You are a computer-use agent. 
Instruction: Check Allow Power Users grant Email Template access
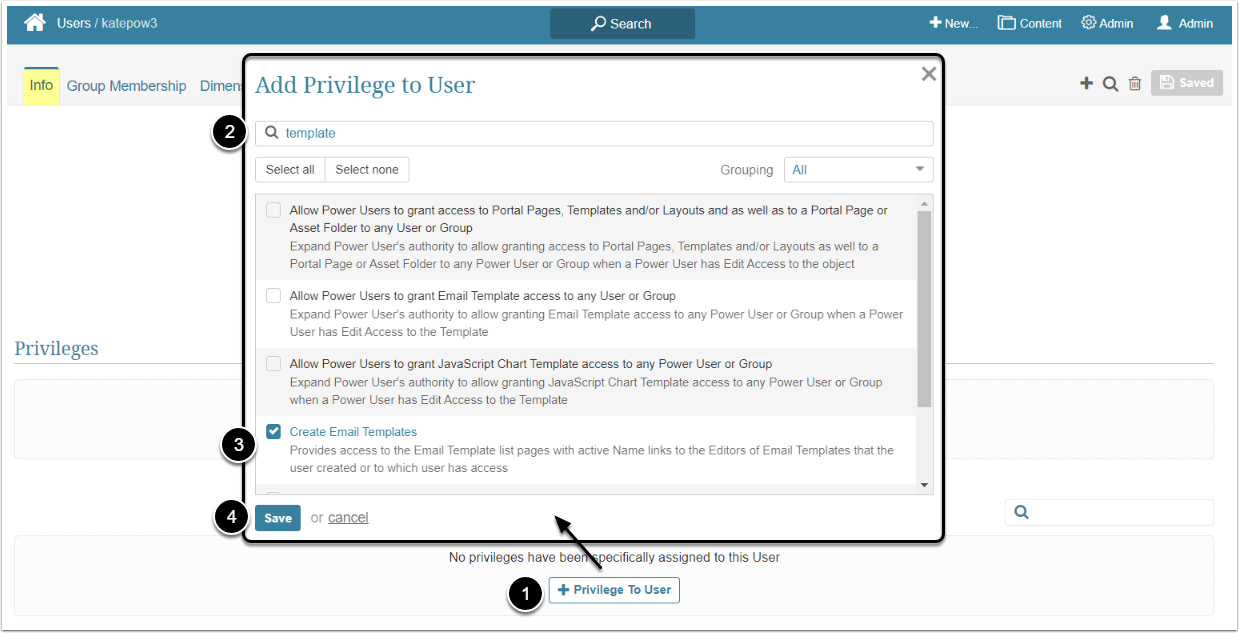click(x=273, y=296)
